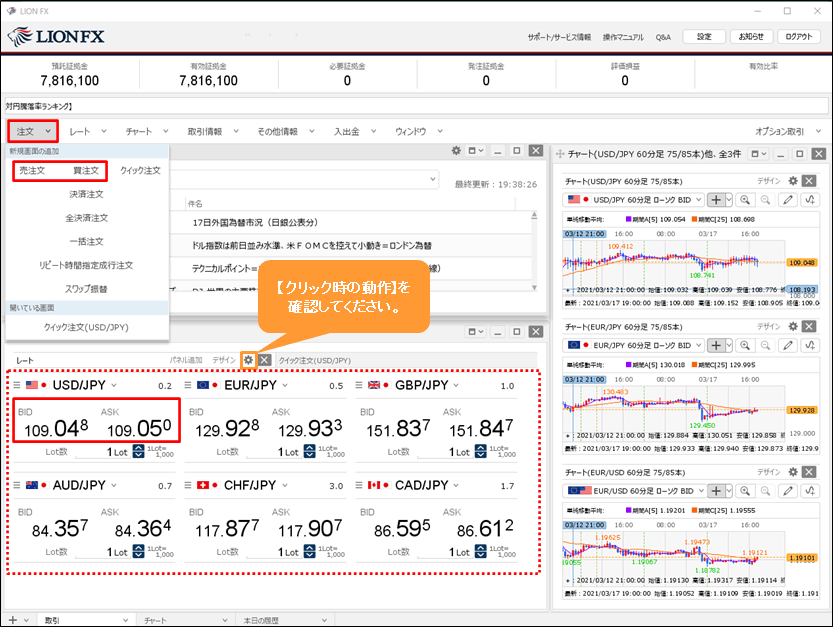Adjust CHF/JPY lot size stepper
The width and height of the screenshot is (833, 627).
(x=309, y=552)
